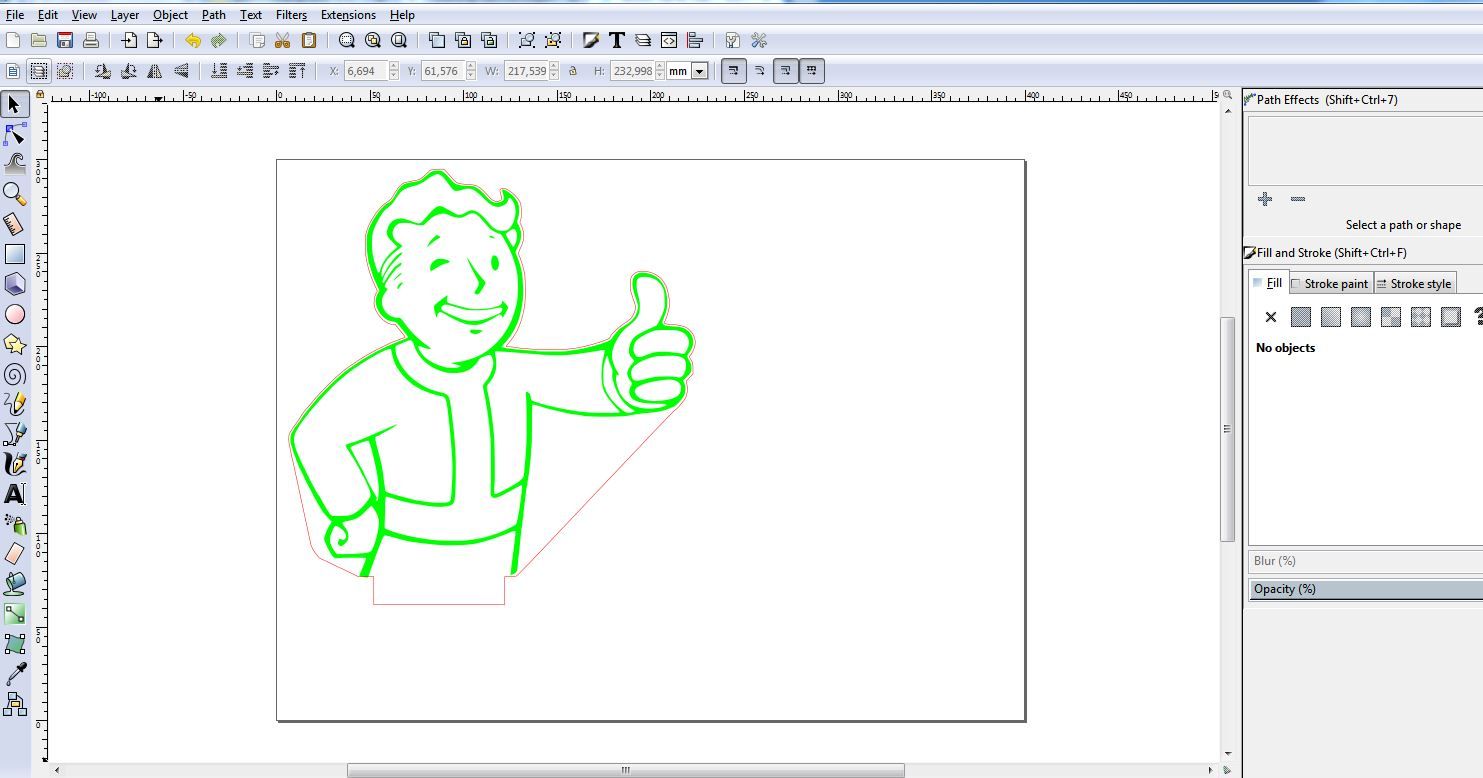
Task: Open the Extensions menu
Action: tap(348, 15)
